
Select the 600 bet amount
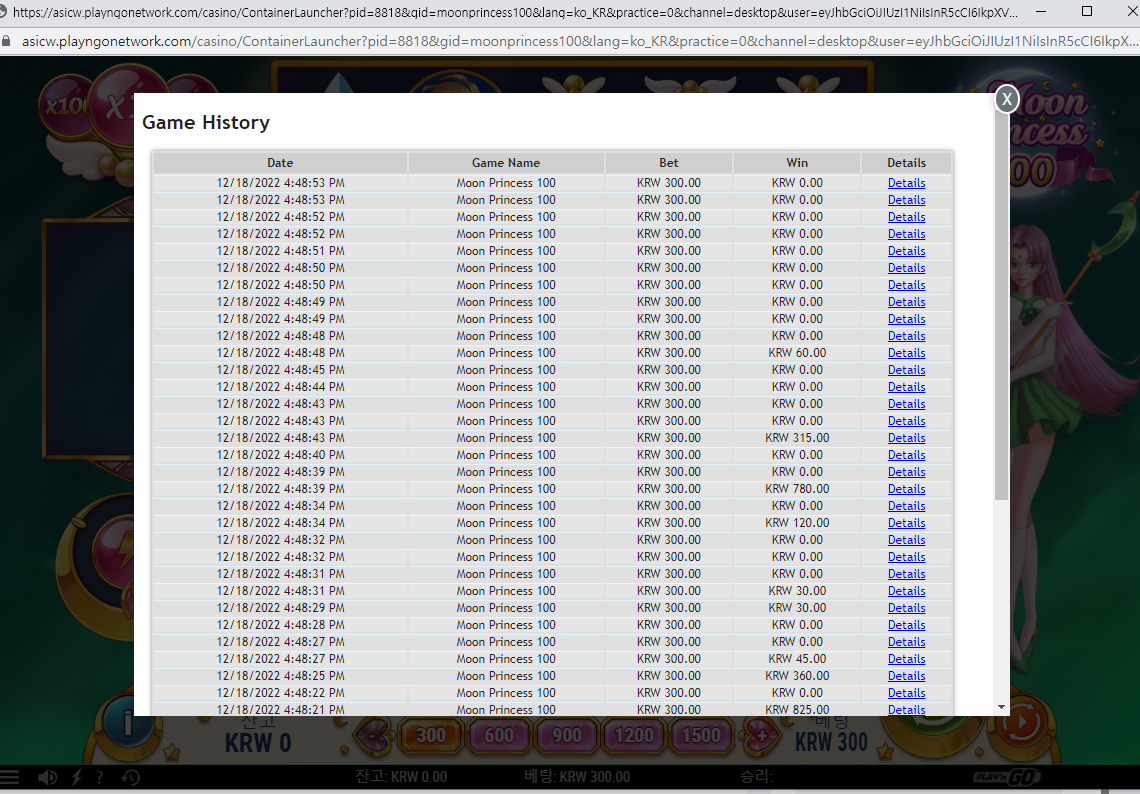tap(499, 736)
